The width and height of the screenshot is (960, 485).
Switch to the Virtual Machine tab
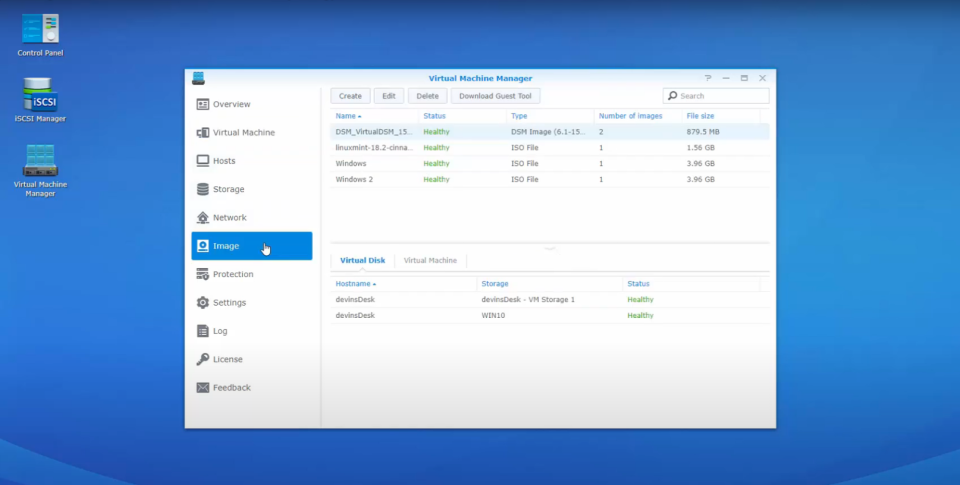[430, 260]
